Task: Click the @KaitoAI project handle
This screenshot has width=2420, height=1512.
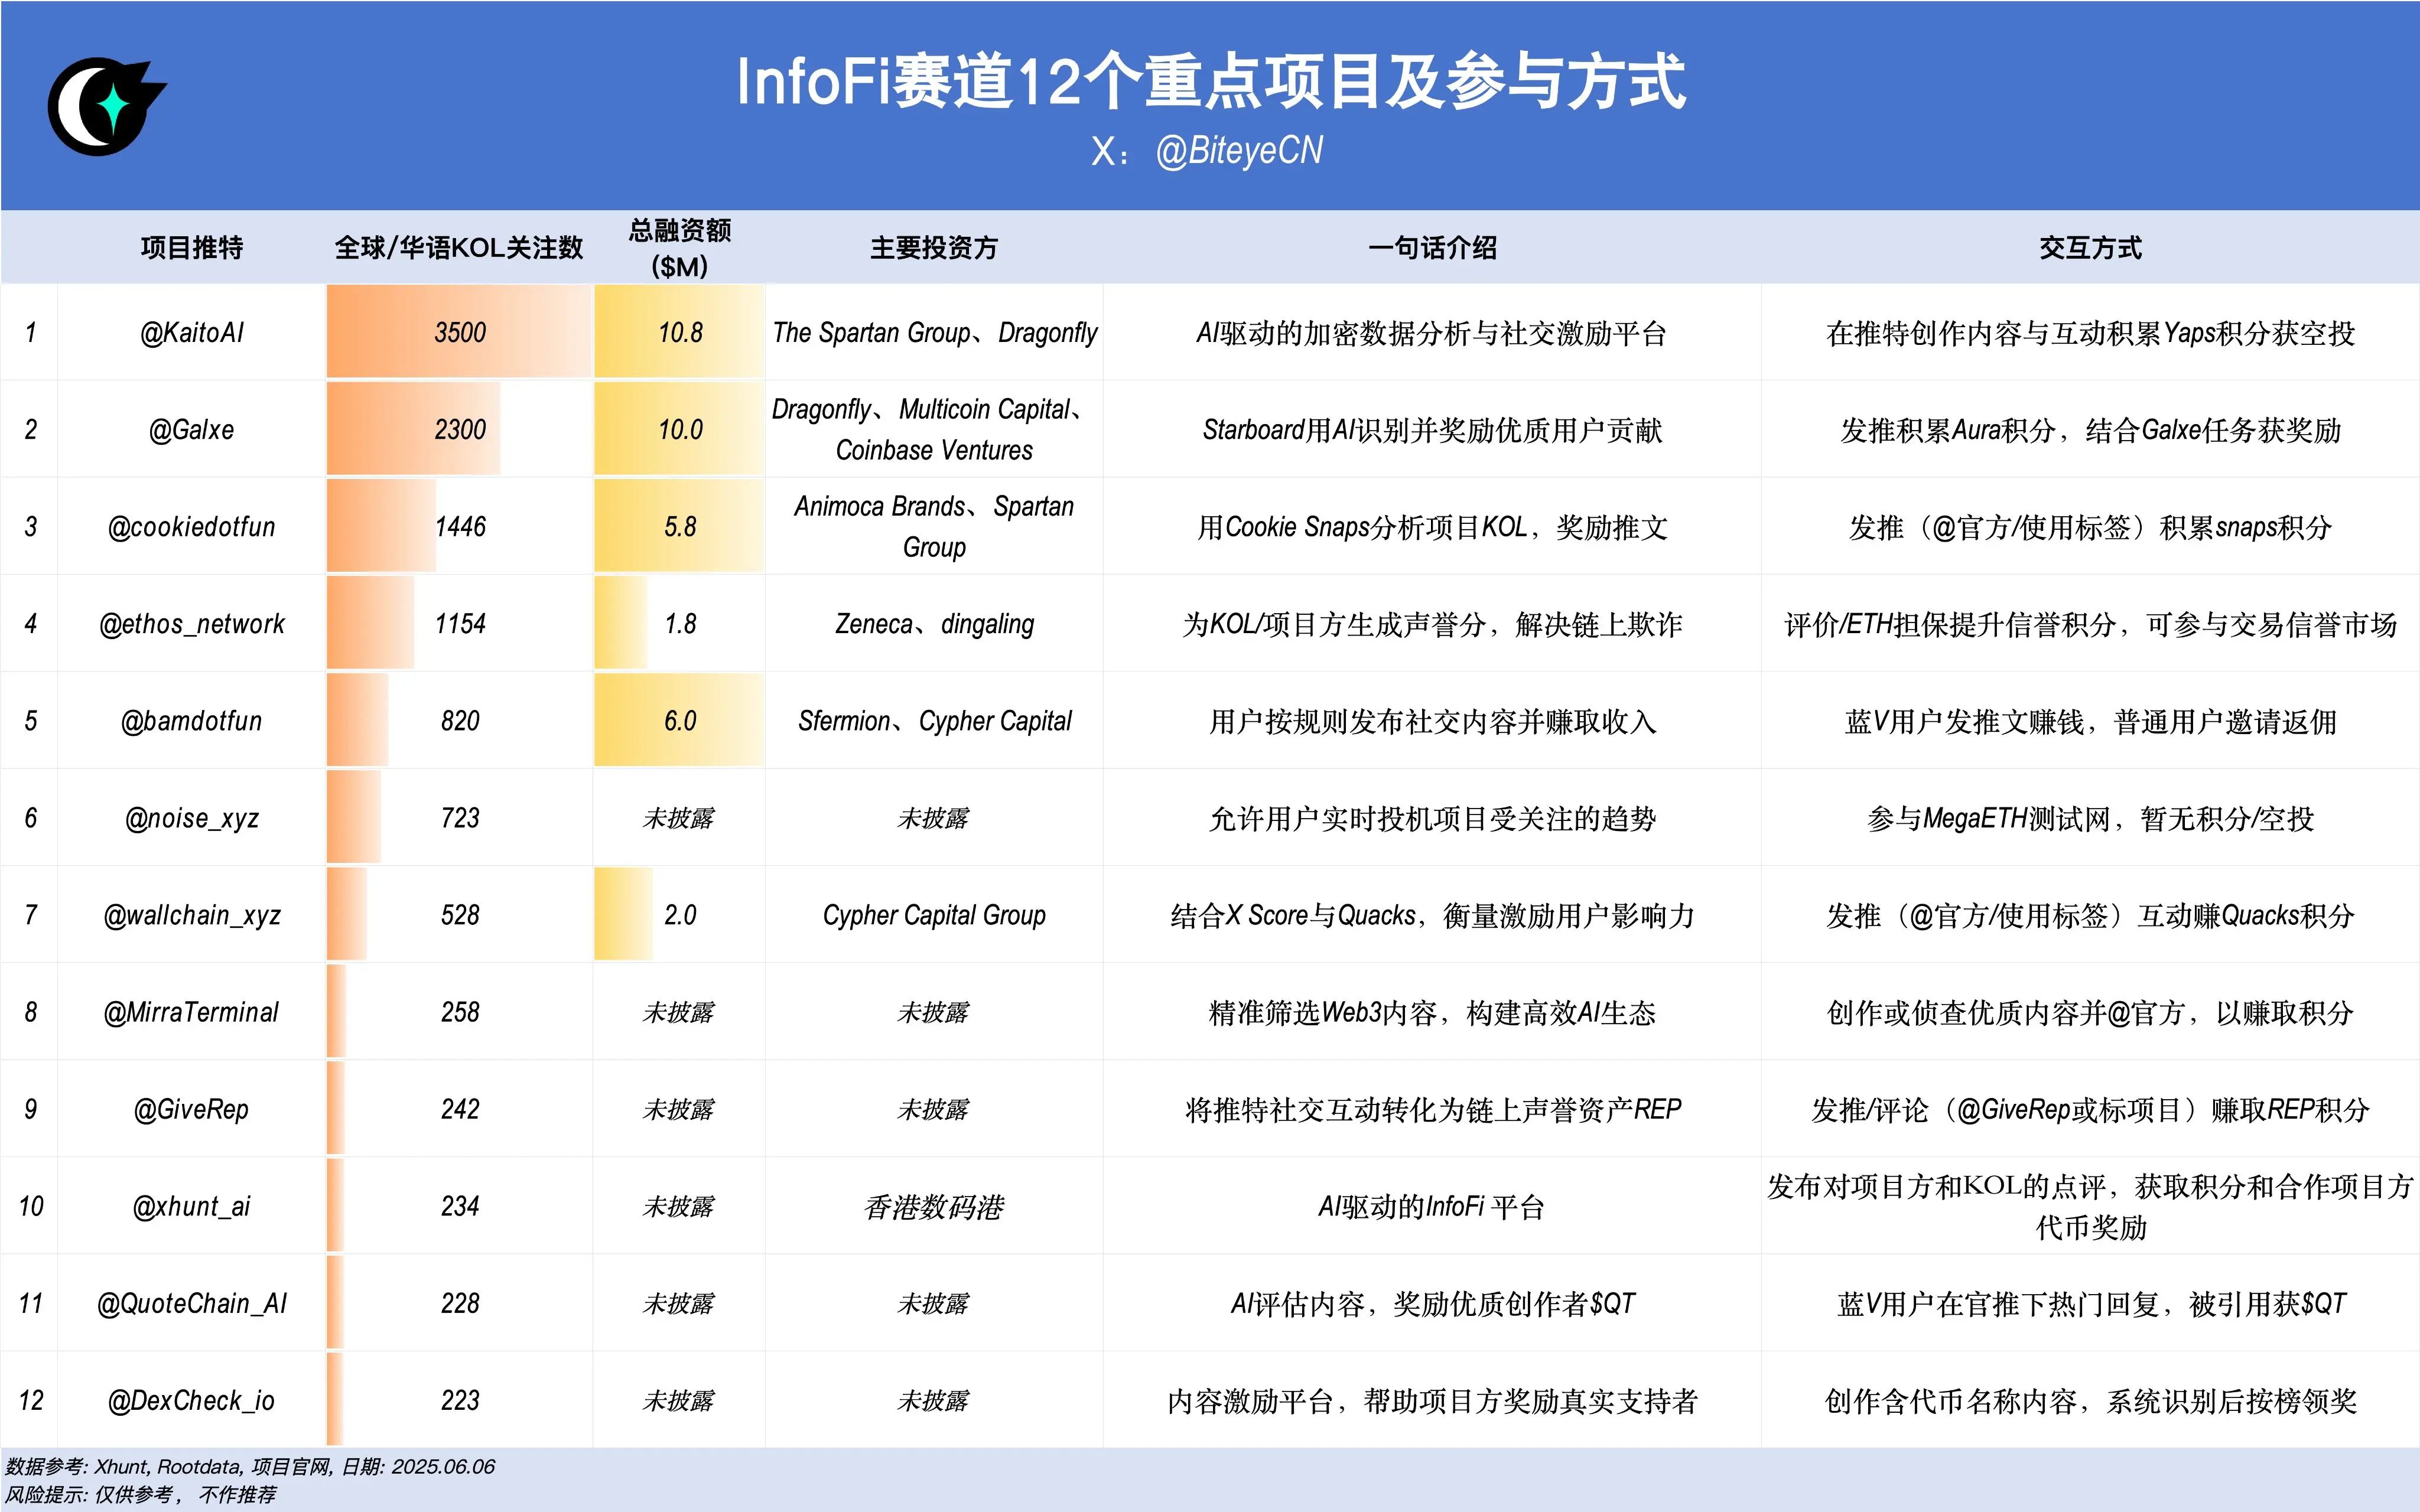Action: [191, 333]
